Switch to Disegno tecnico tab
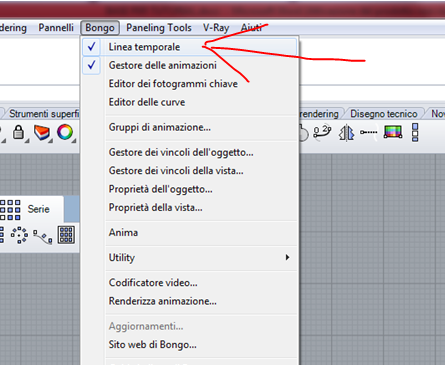Screen dimensions: 445x365 (x=384, y=114)
